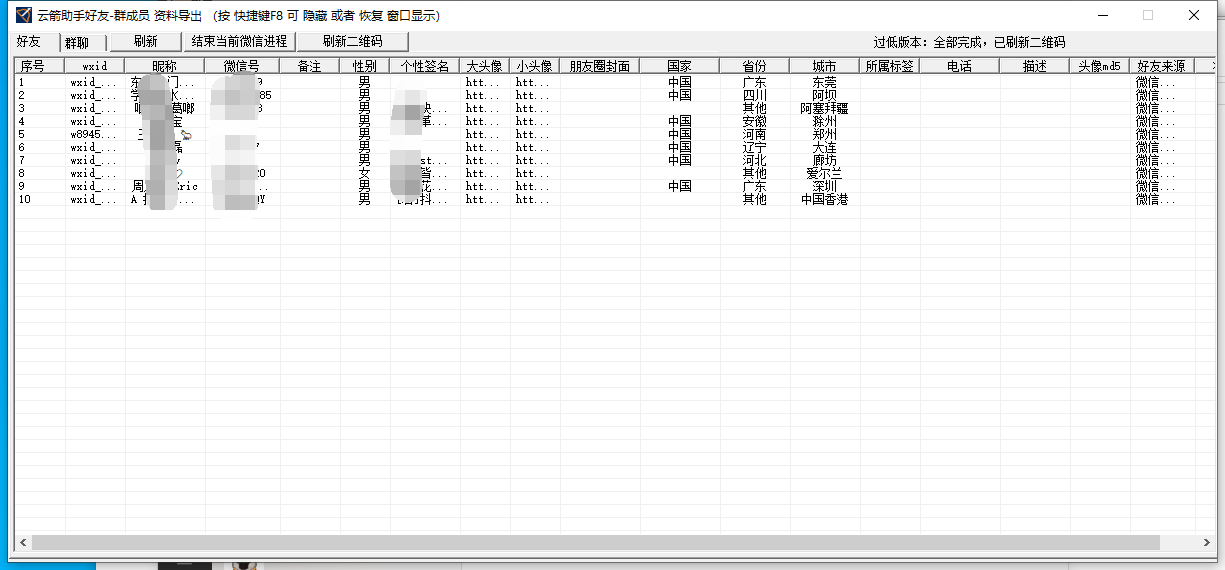The height and width of the screenshot is (570, 1225).
Task: Select the city cell 郑州
Action: click(825, 134)
